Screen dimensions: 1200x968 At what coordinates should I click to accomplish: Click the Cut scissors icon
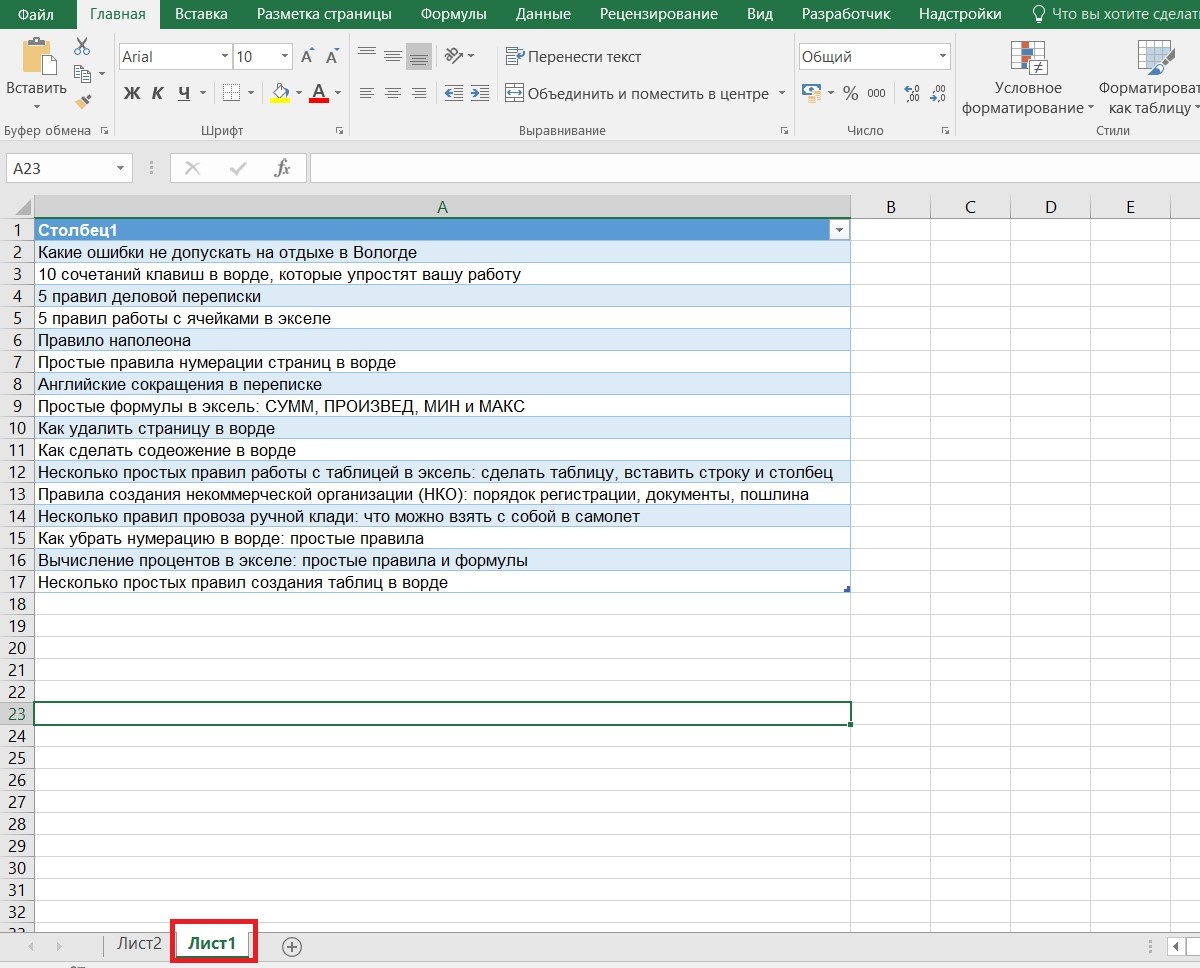82,47
